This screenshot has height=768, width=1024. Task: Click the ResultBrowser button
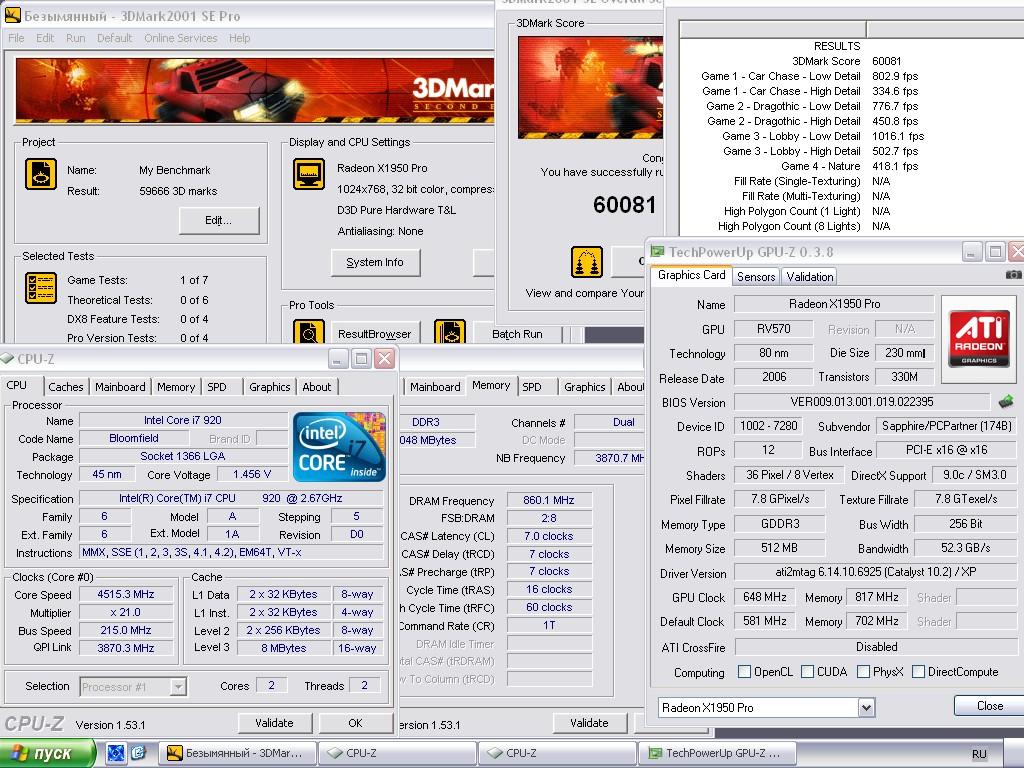pos(375,334)
